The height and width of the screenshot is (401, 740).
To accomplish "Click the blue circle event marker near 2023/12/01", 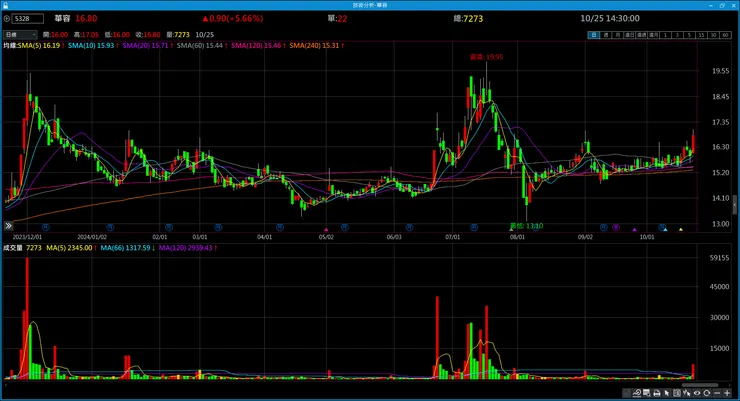I will (46, 227).
